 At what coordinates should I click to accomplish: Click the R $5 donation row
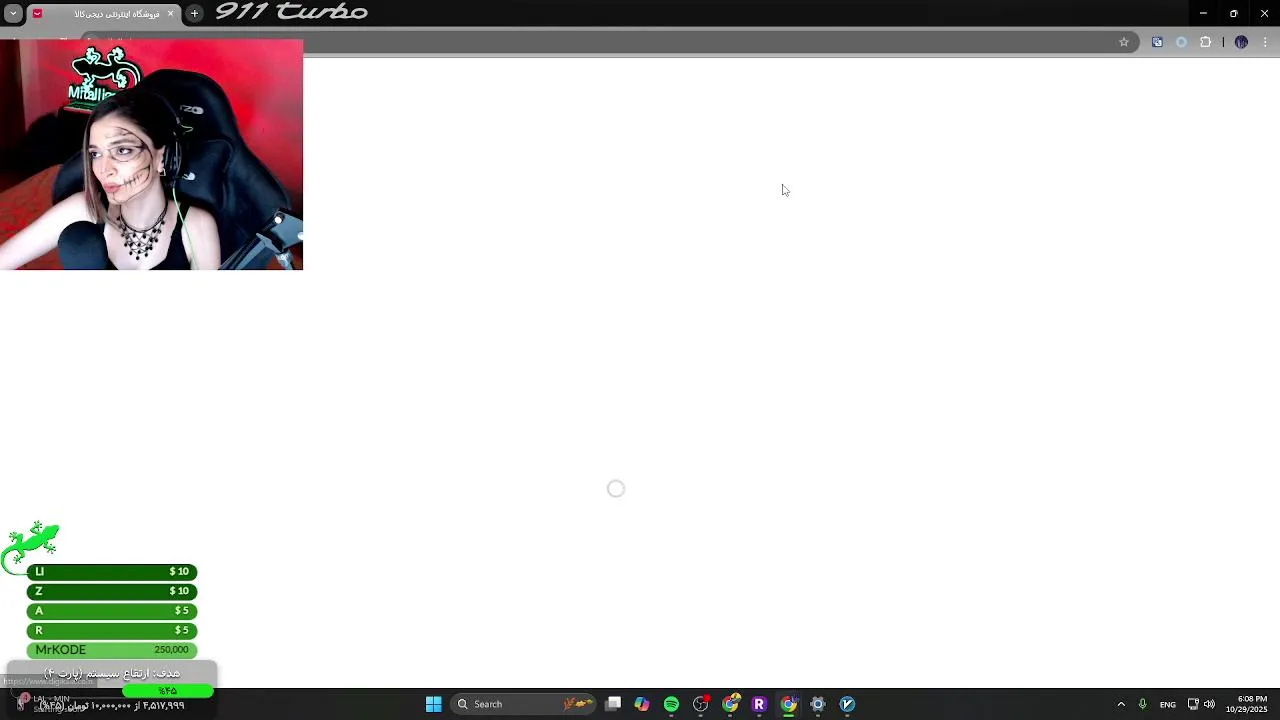click(x=111, y=630)
